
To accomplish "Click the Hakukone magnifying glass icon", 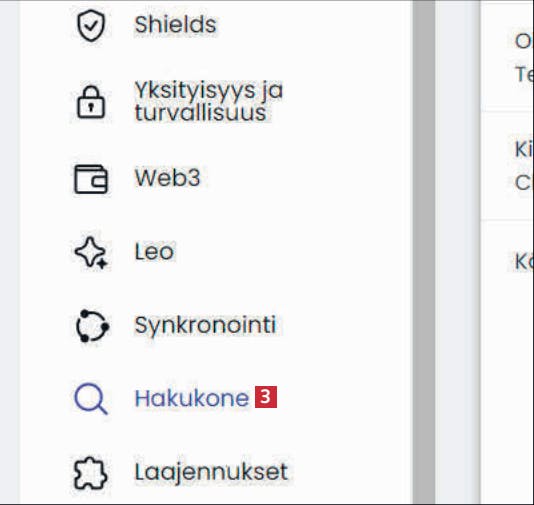I will click(91, 399).
